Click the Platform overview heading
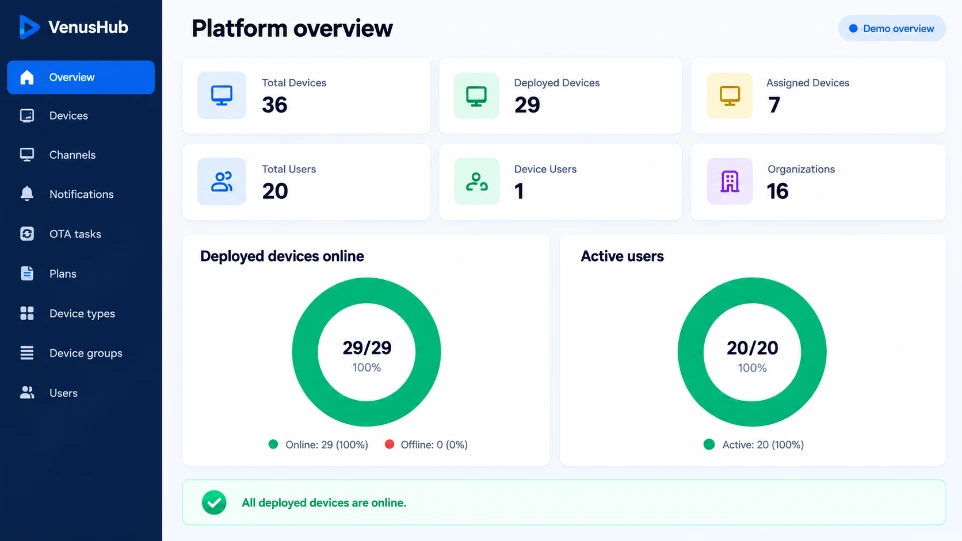 [292, 28]
